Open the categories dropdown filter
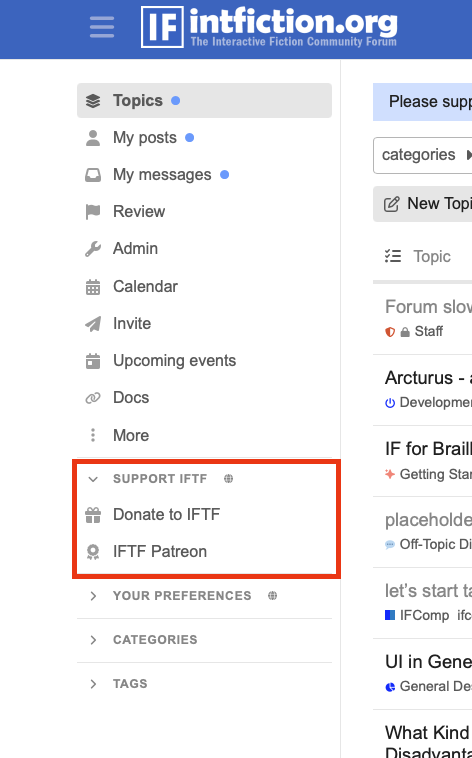Viewport: 472px width, 758px height. click(x=422, y=155)
